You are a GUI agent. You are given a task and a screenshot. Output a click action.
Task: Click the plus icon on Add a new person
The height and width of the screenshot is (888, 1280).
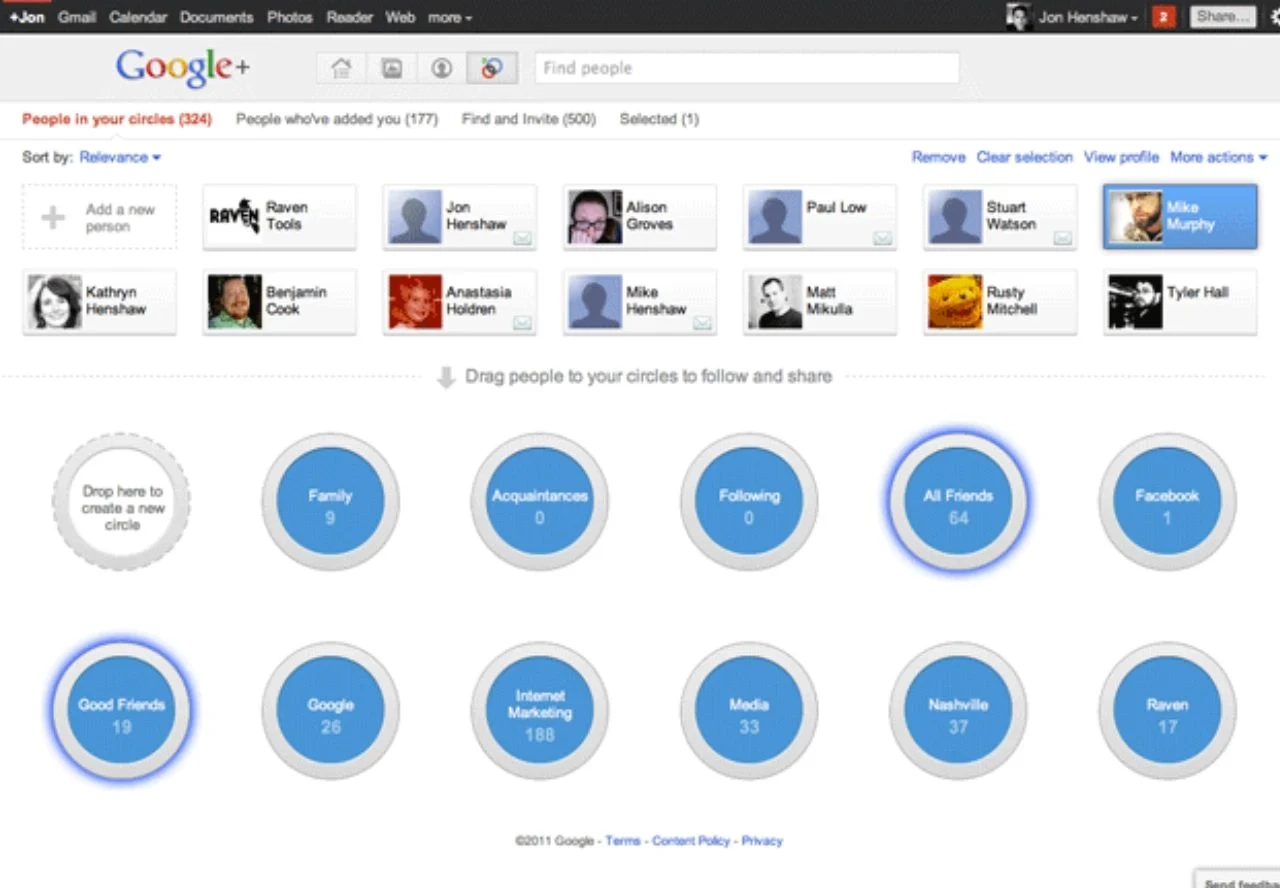(x=53, y=218)
